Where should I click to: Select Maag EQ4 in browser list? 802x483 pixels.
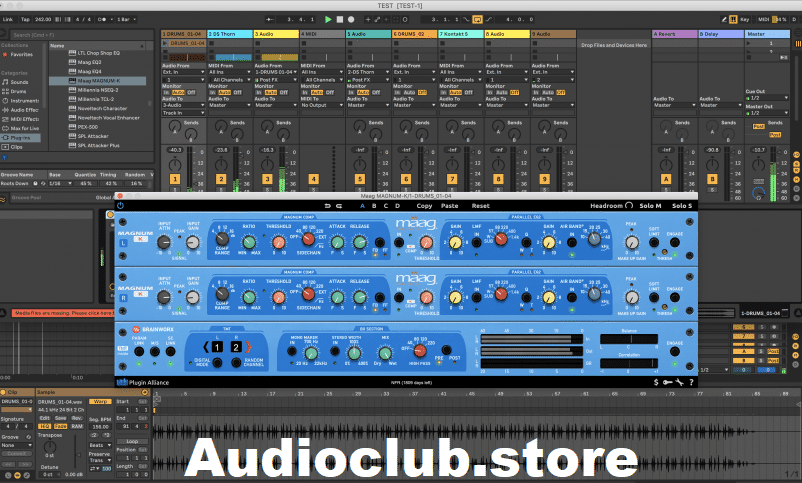(x=90, y=72)
